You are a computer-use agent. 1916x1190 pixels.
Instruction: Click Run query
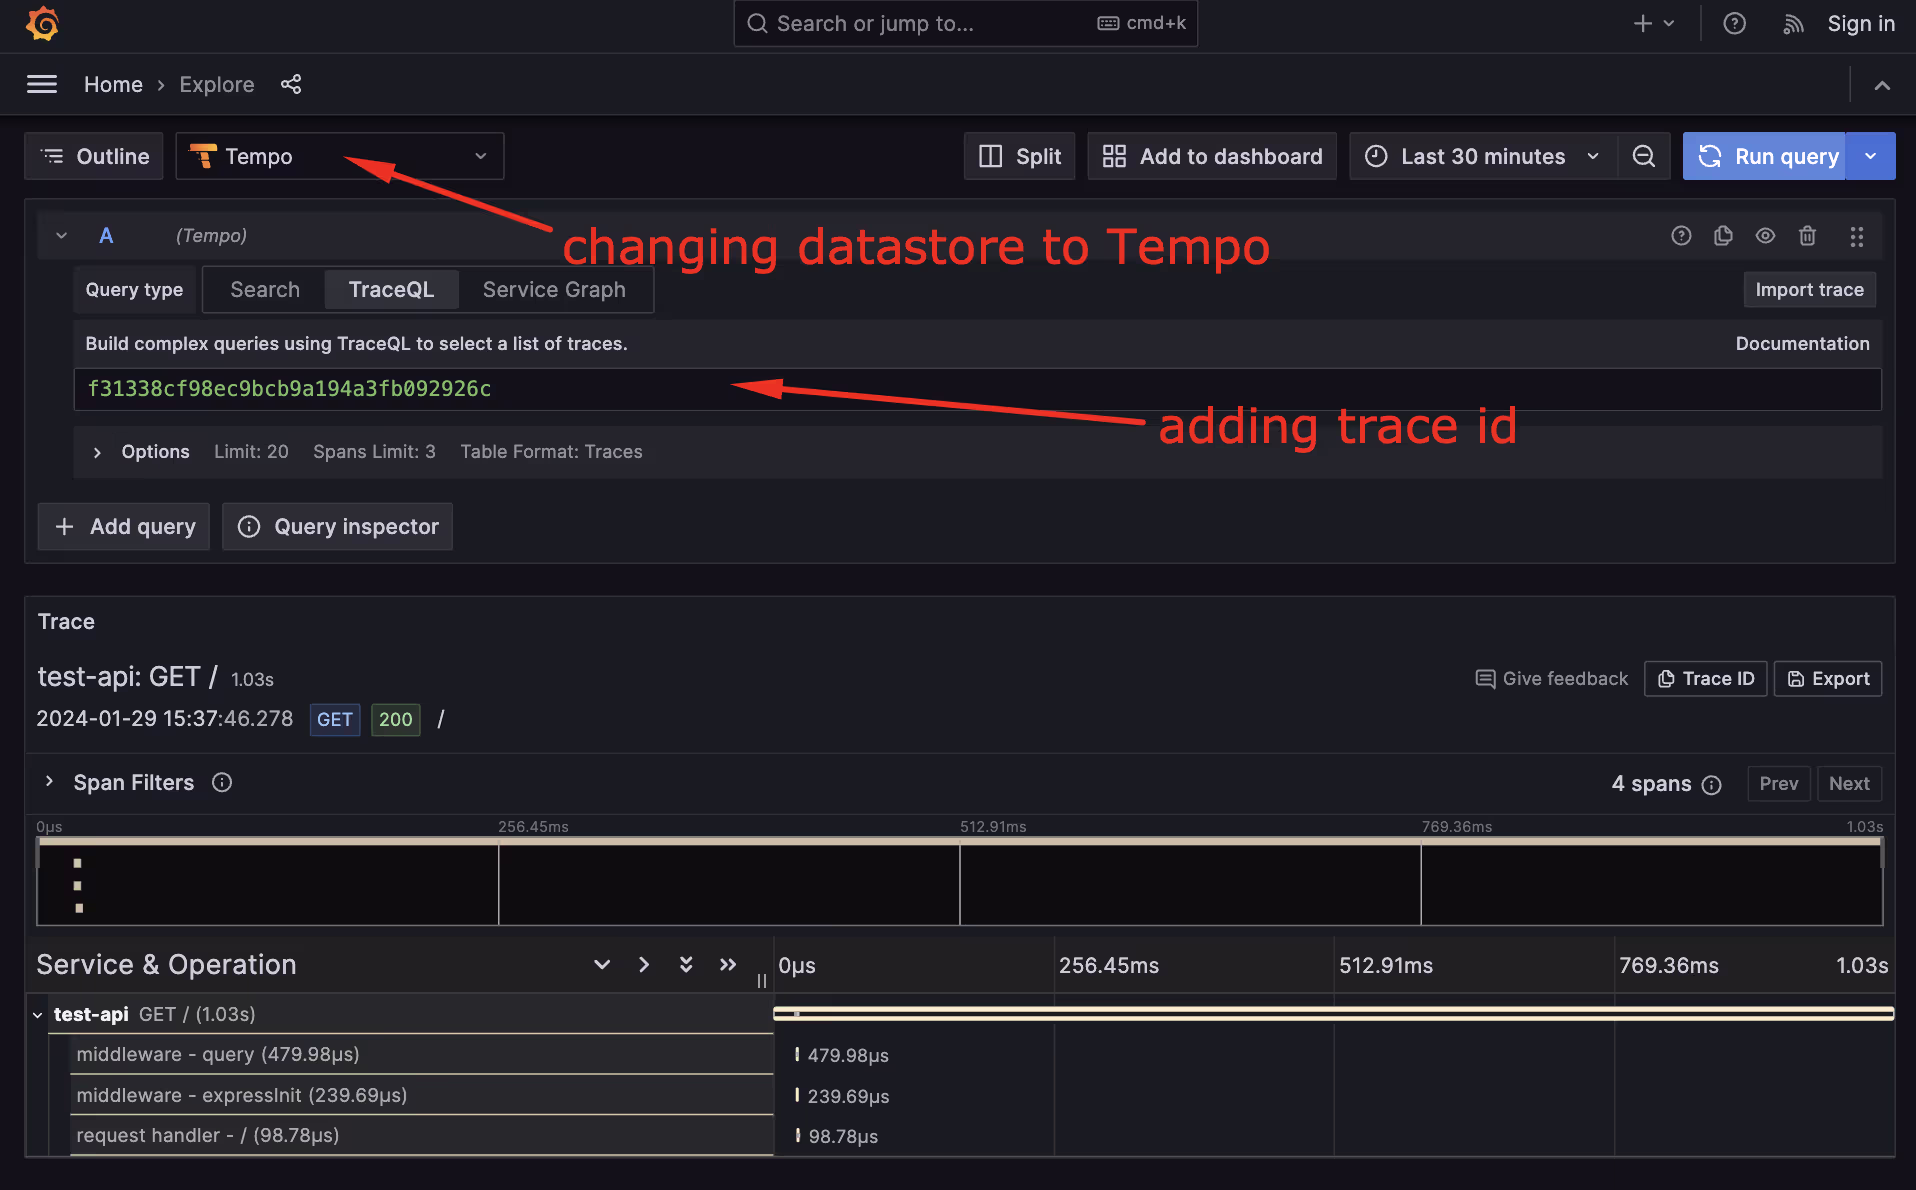point(1765,156)
